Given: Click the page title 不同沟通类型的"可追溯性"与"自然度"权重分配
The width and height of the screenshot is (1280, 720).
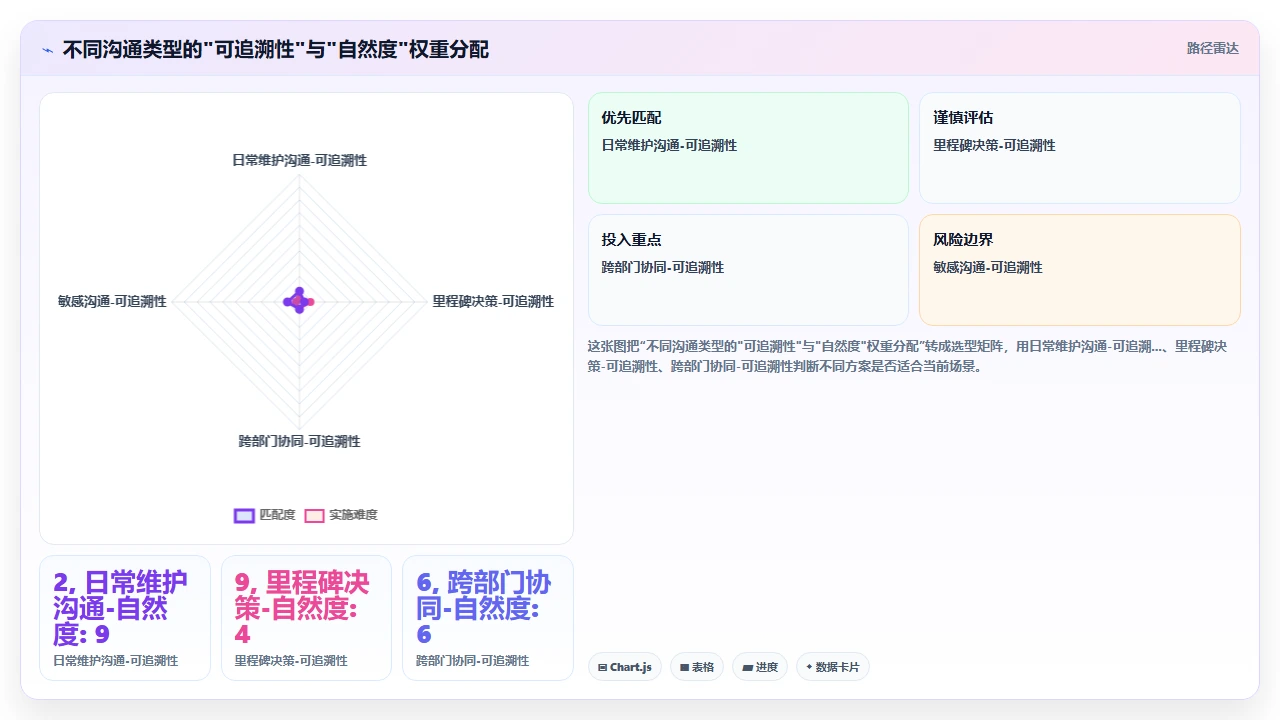Looking at the screenshot, I should pyautogui.click(x=276, y=49).
